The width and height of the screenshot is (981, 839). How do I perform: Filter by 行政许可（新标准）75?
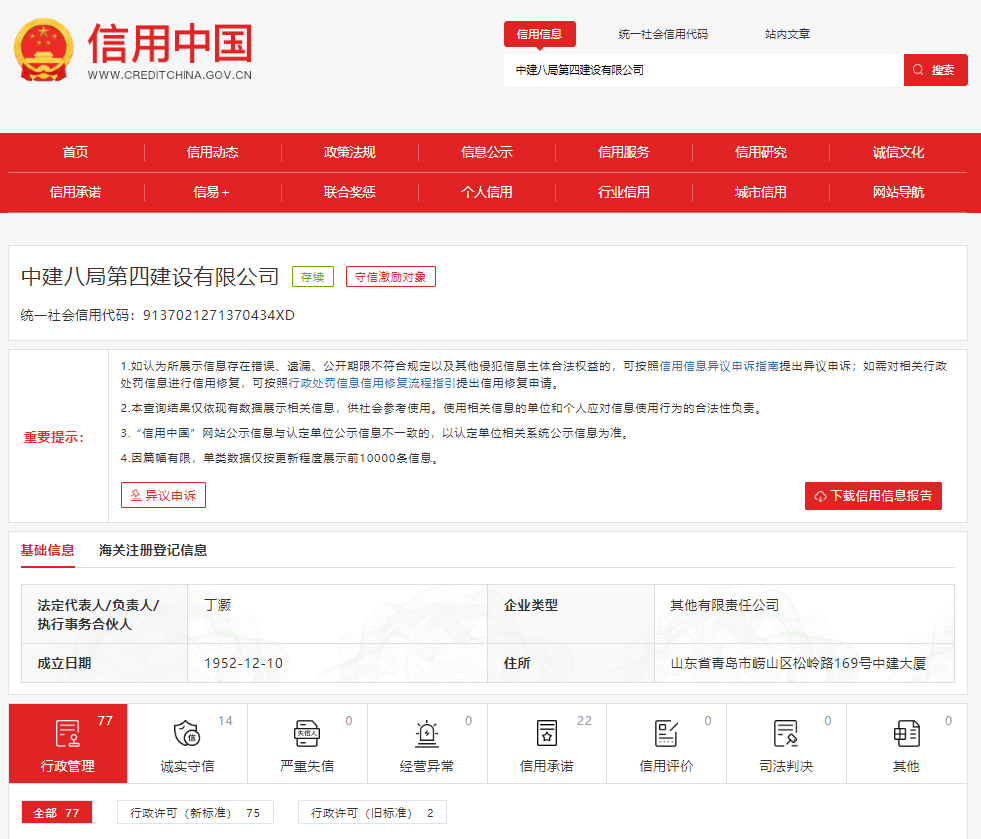tap(195, 812)
